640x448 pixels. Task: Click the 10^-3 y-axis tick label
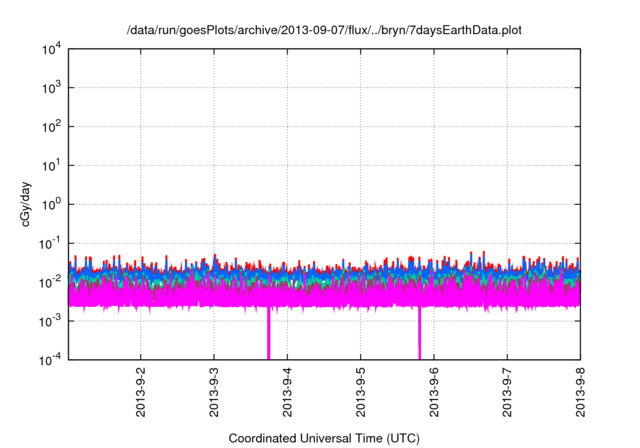tap(50, 322)
